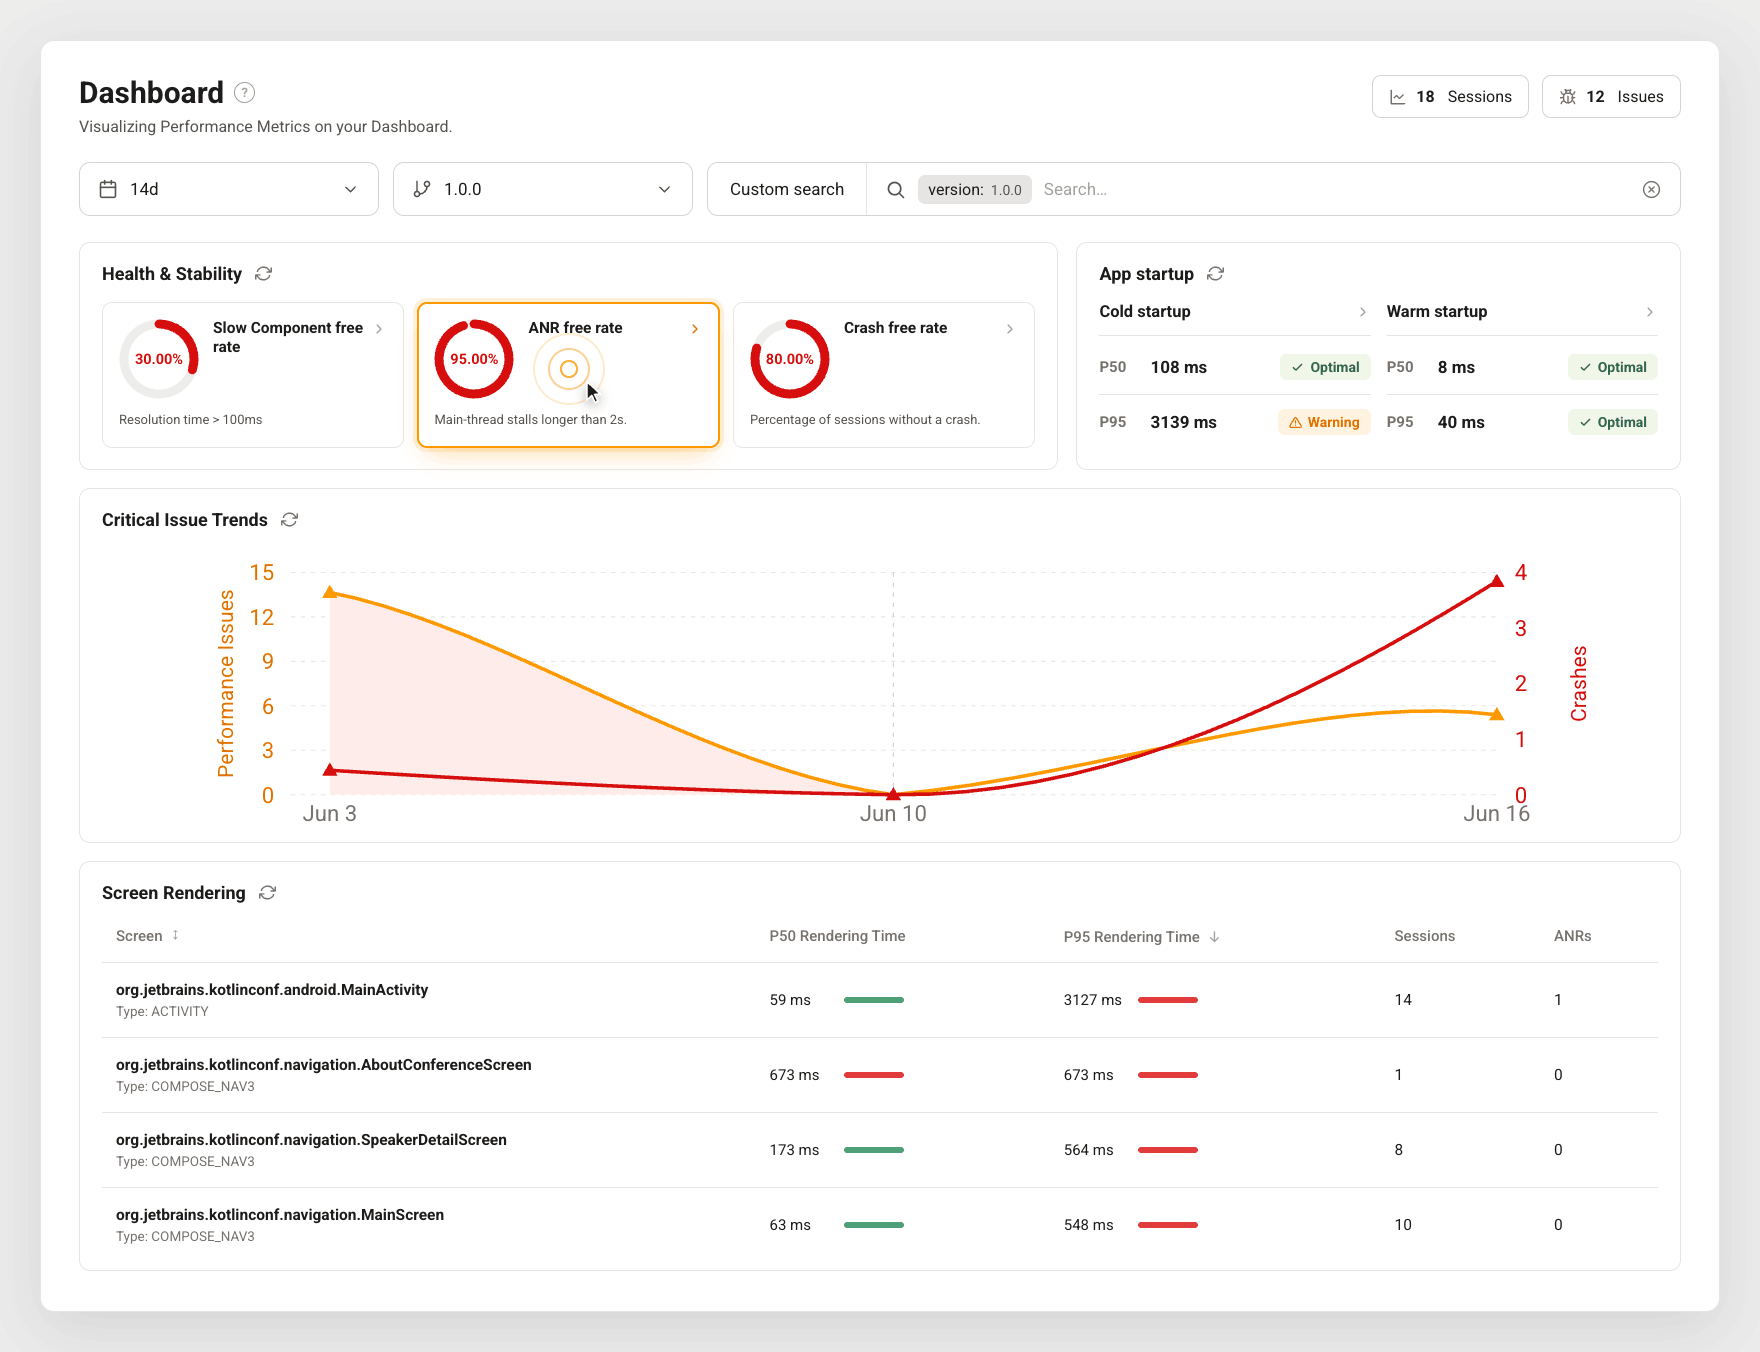Click the Jun 16 crashes data point
This screenshot has height=1352, width=1760.
[x=1497, y=581]
